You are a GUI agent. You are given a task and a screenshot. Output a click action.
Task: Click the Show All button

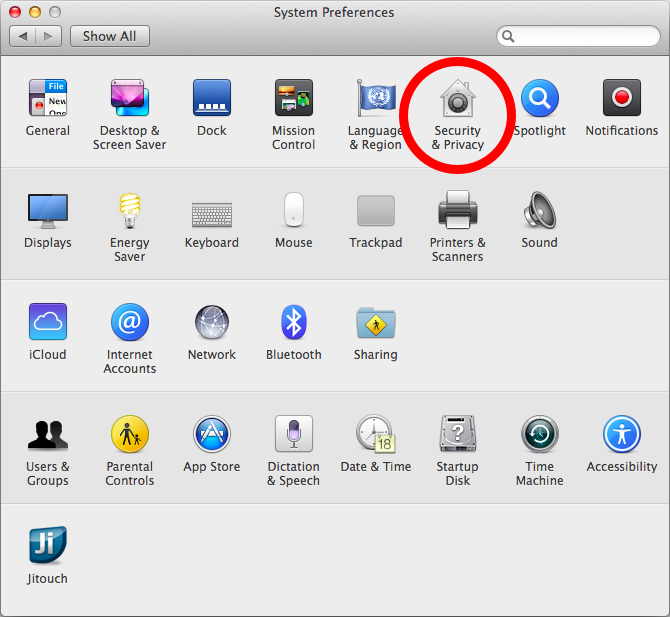coord(110,36)
